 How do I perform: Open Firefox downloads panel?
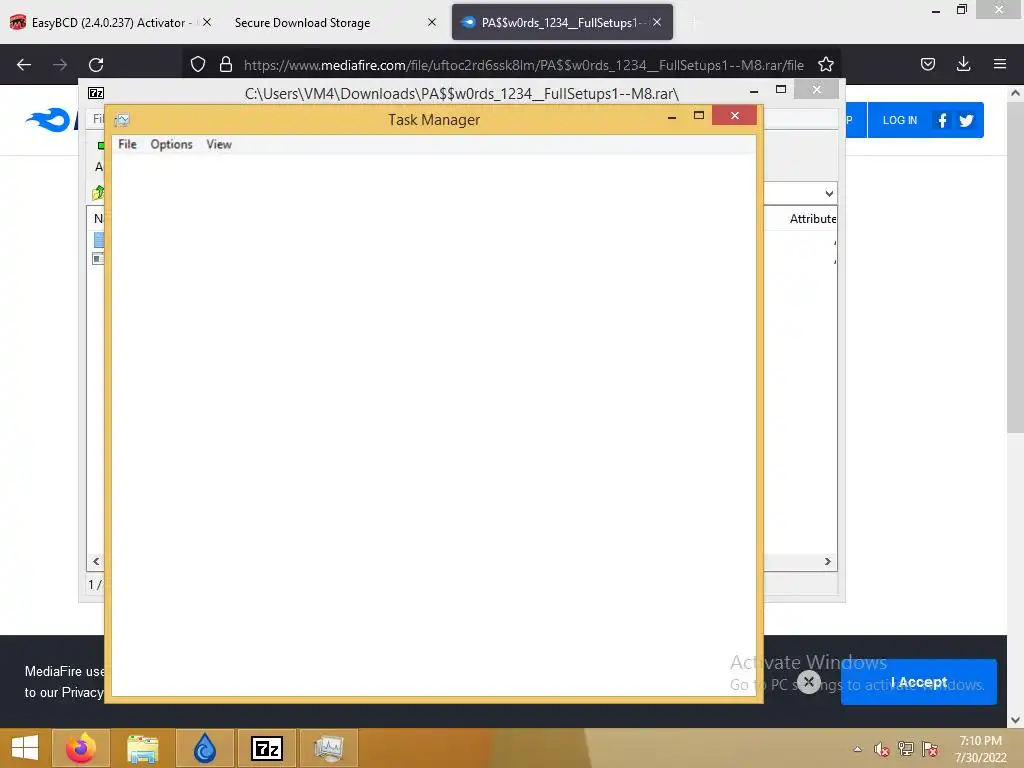tap(963, 64)
